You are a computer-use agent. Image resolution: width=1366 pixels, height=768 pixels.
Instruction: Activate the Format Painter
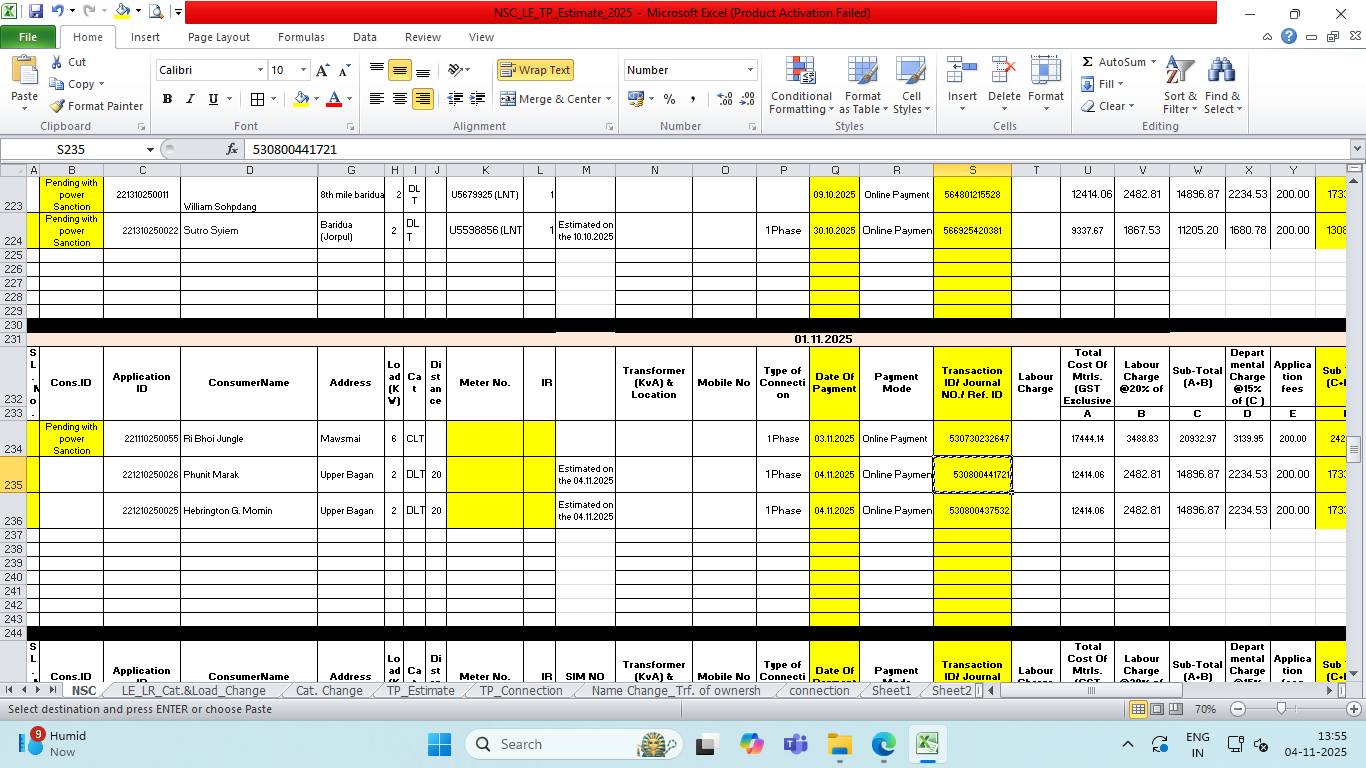[x=97, y=106]
